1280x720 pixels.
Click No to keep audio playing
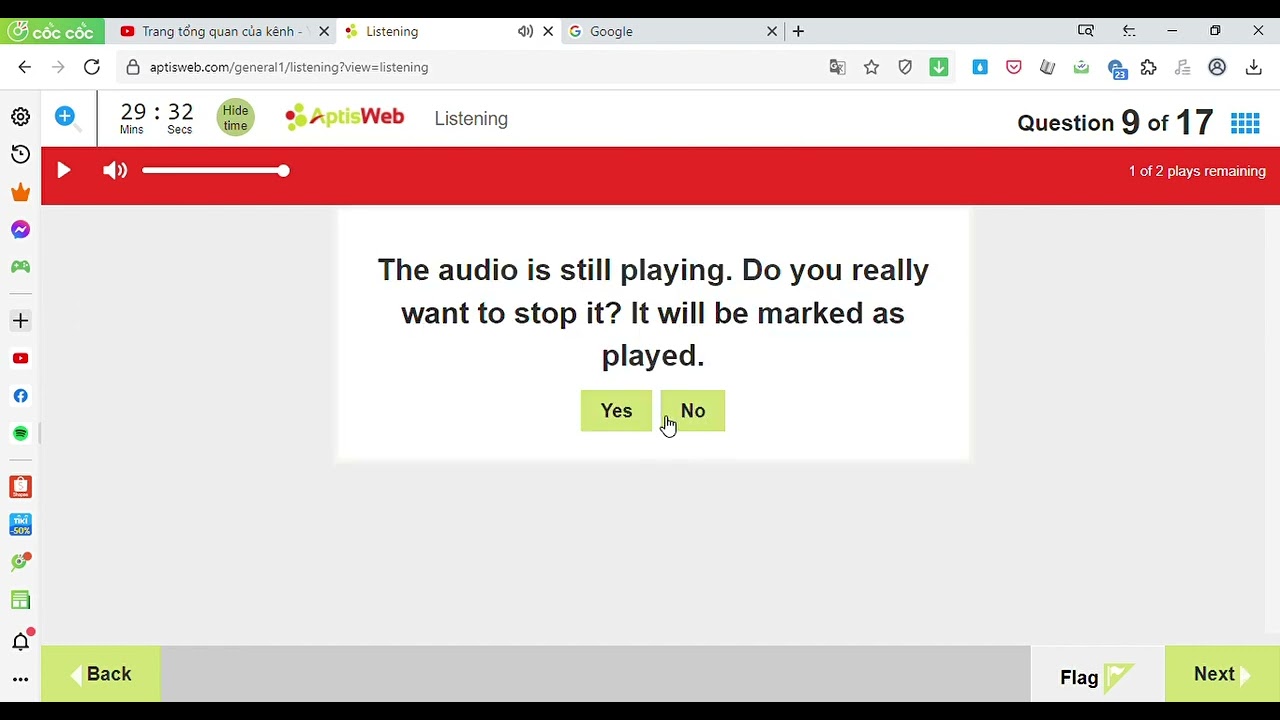point(693,411)
